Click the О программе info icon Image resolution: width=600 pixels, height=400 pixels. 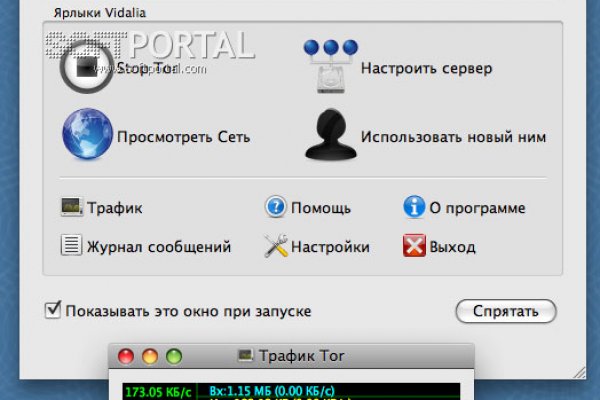tap(414, 208)
